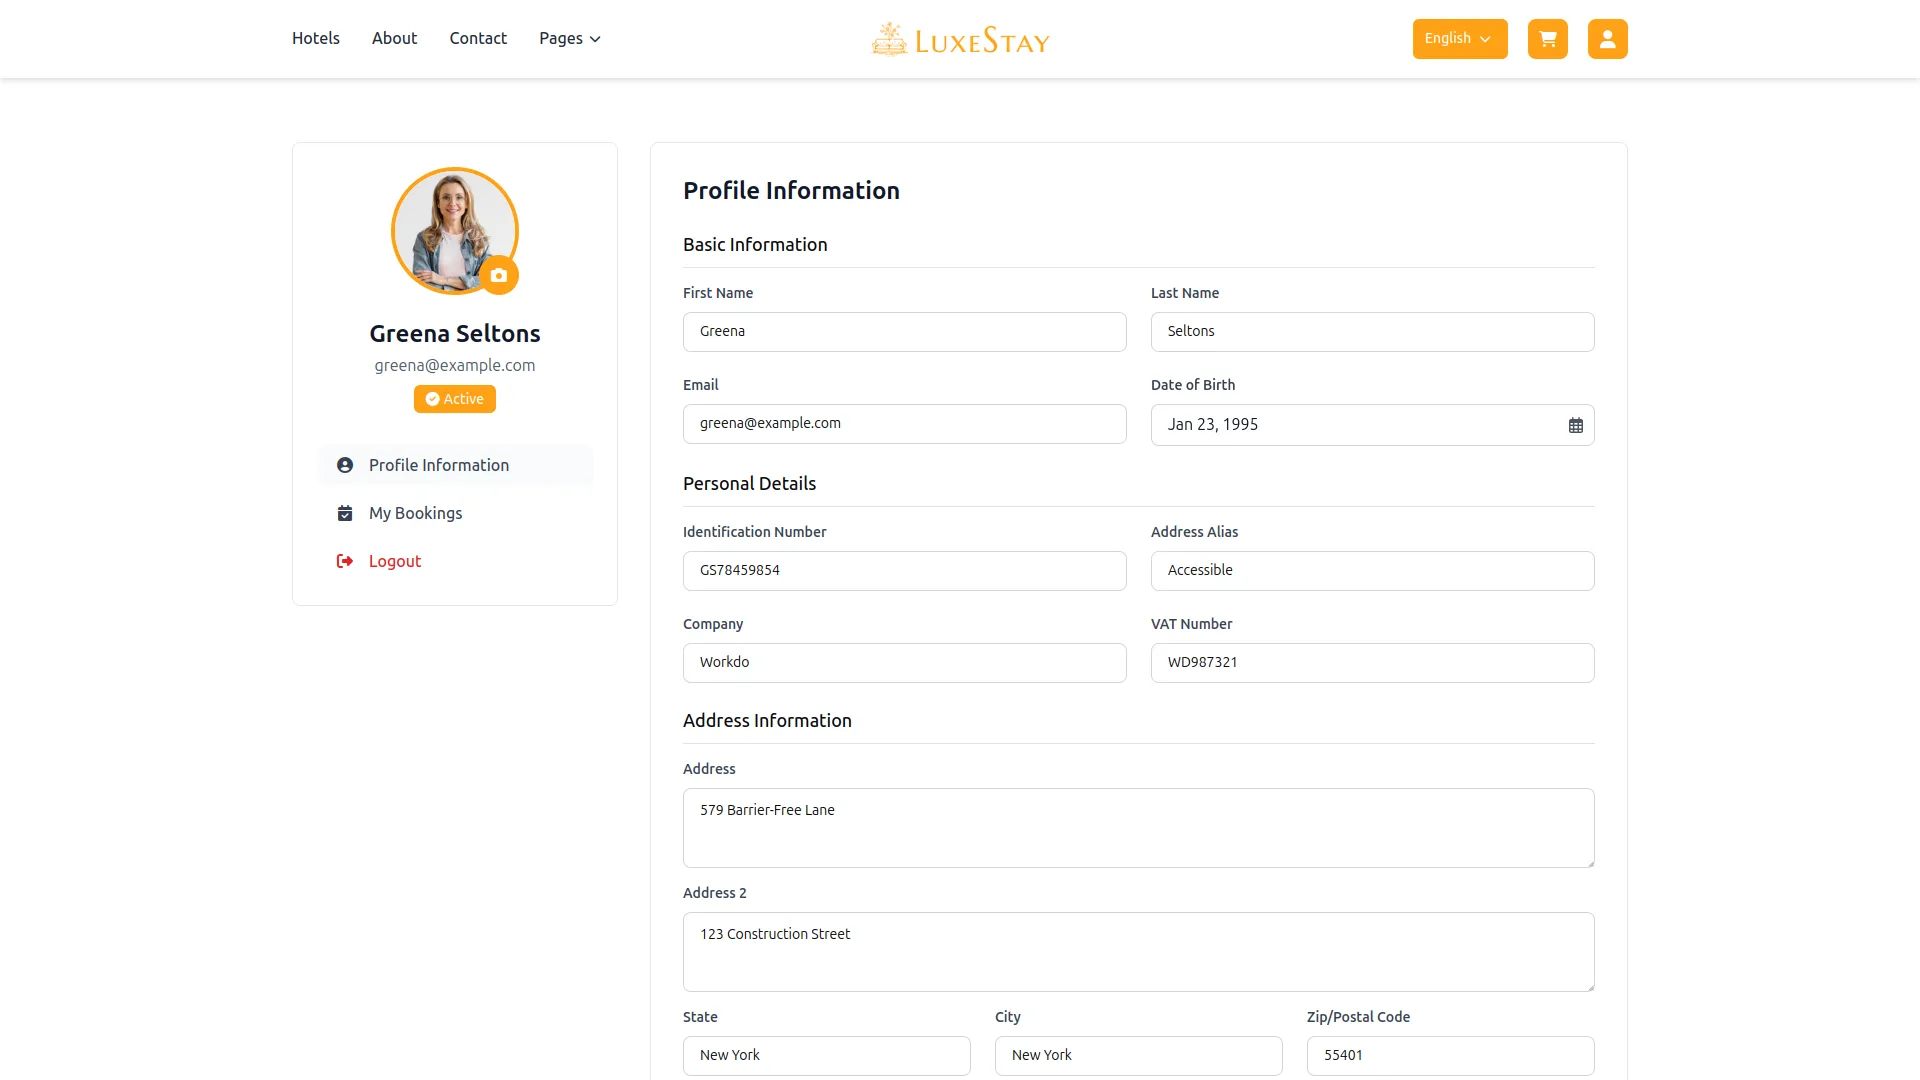
Task: Click the Profile Information person icon
Action: (x=345, y=465)
